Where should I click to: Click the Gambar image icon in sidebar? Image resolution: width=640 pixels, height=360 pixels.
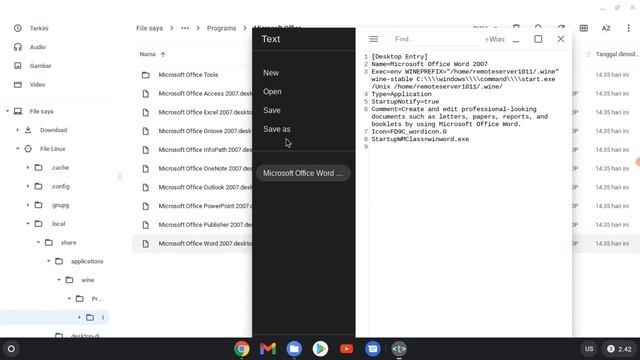coord(18,66)
